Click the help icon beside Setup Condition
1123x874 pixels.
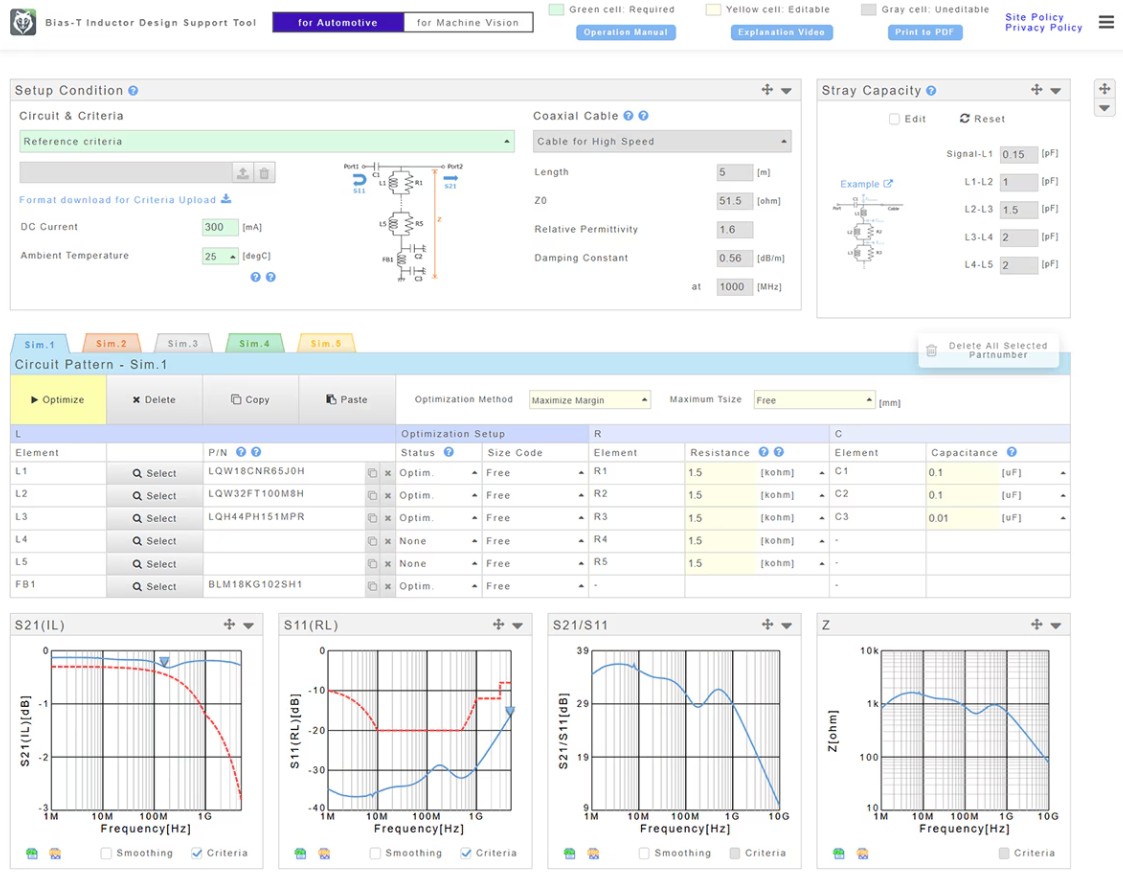coord(133,91)
